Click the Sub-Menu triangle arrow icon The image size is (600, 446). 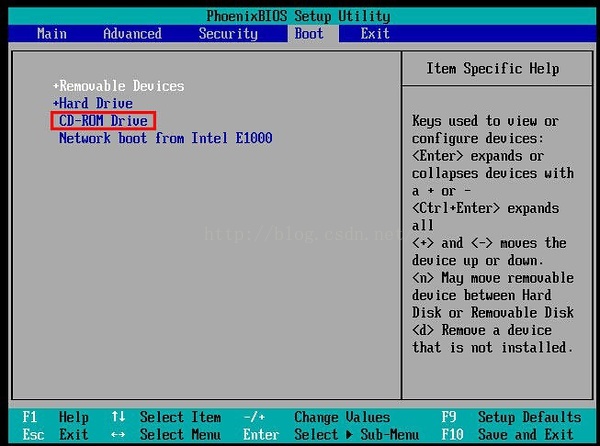tap(349, 435)
